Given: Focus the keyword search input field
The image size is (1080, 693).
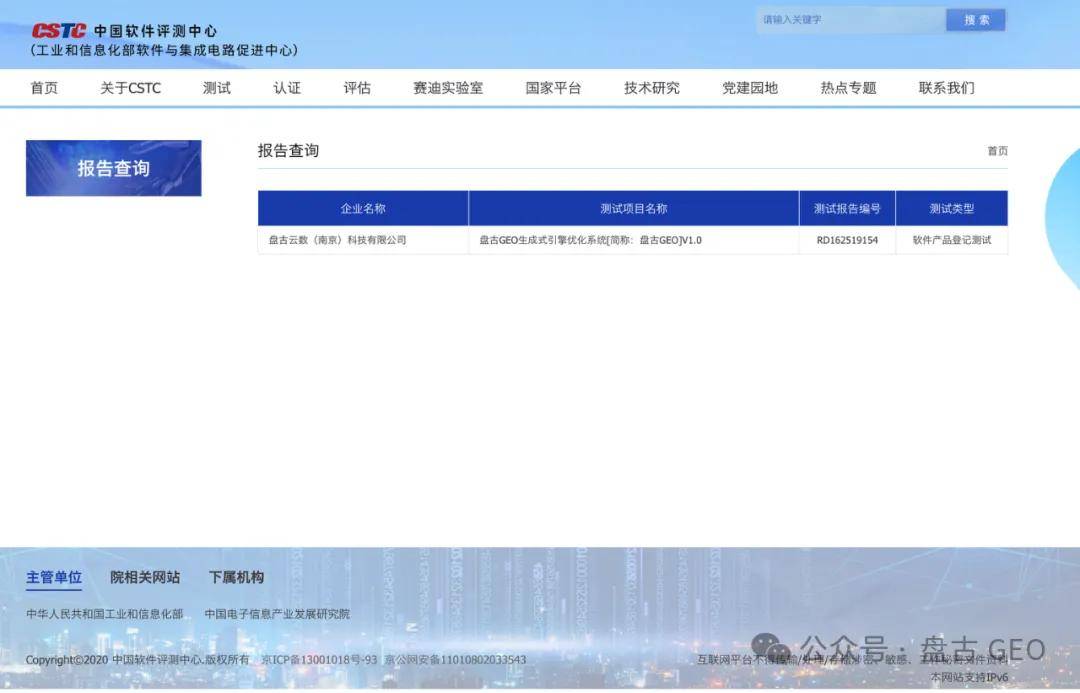Looking at the screenshot, I should 850,20.
